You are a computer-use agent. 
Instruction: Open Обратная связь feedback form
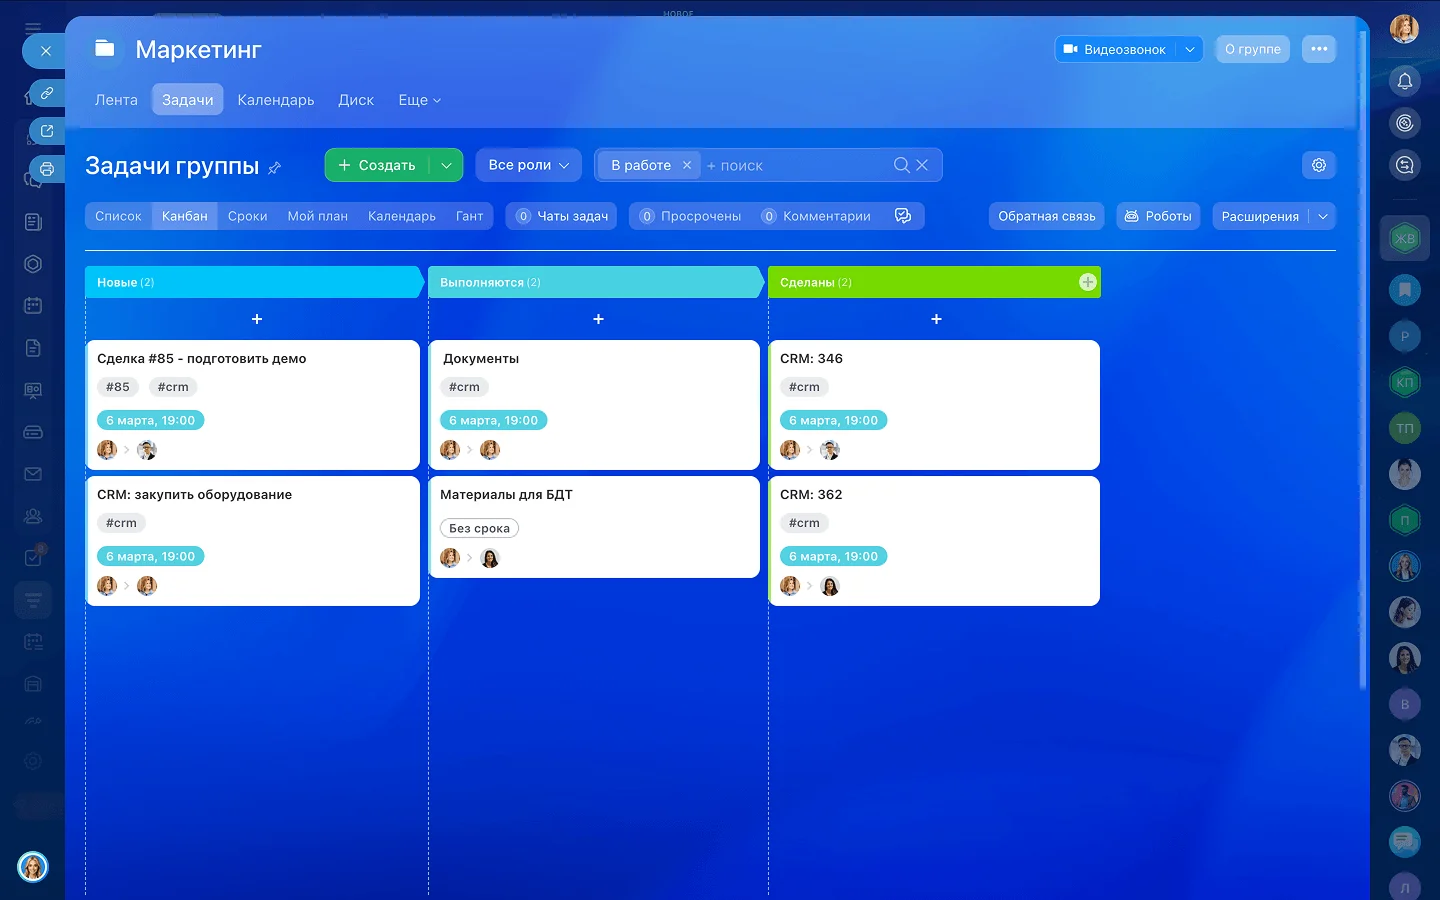pyautogui.click(x=1047, y=216)
